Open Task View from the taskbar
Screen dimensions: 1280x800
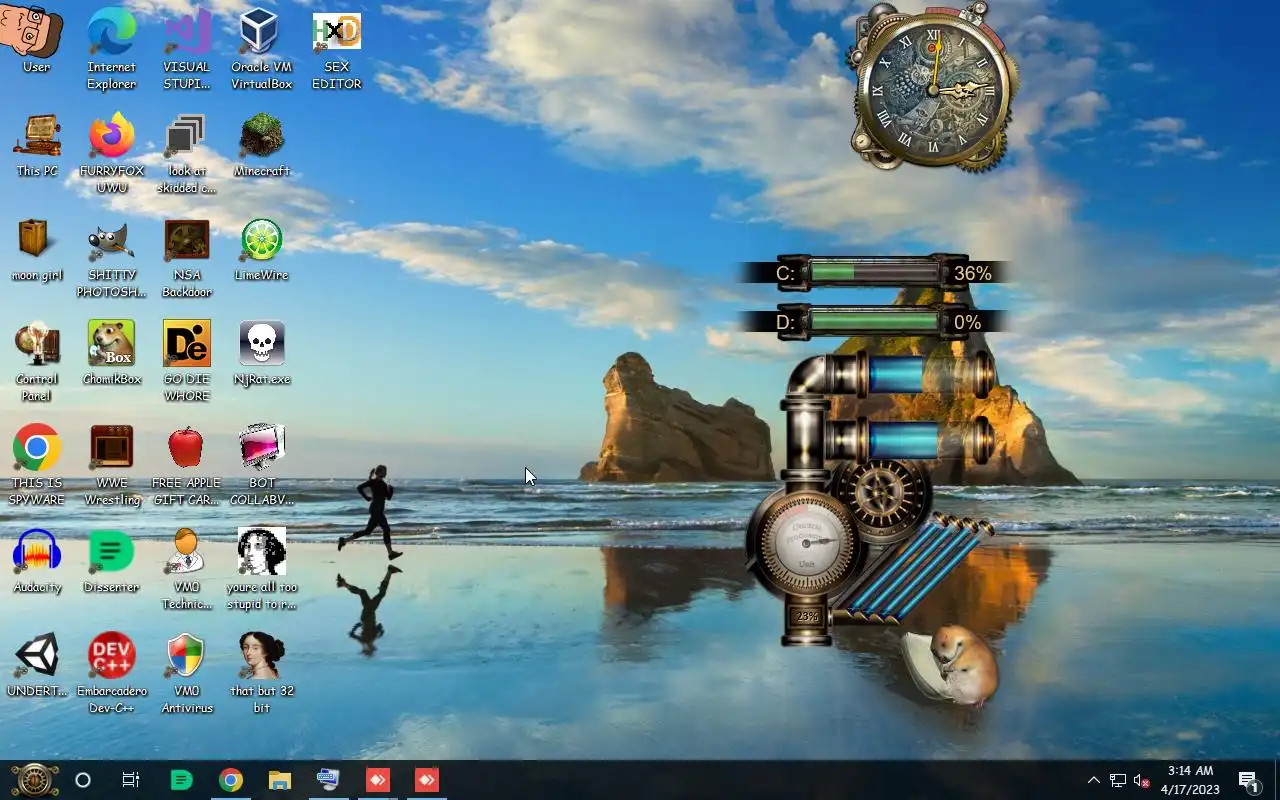131,780
